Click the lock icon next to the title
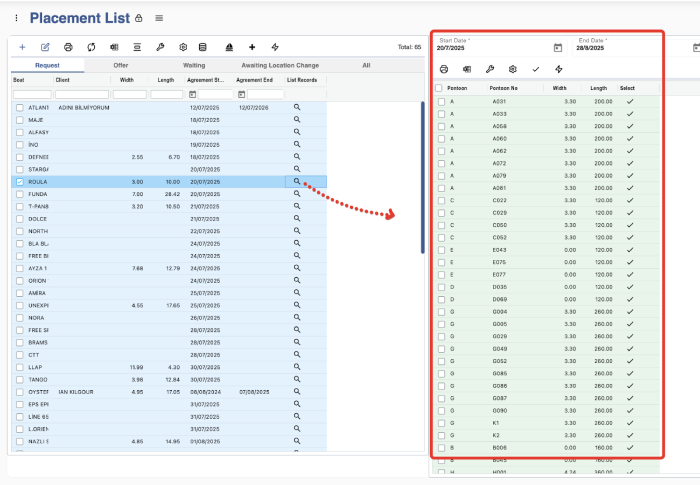Image resolution: width=700 pixels, height=485 pixels. [x=139, y=18]
